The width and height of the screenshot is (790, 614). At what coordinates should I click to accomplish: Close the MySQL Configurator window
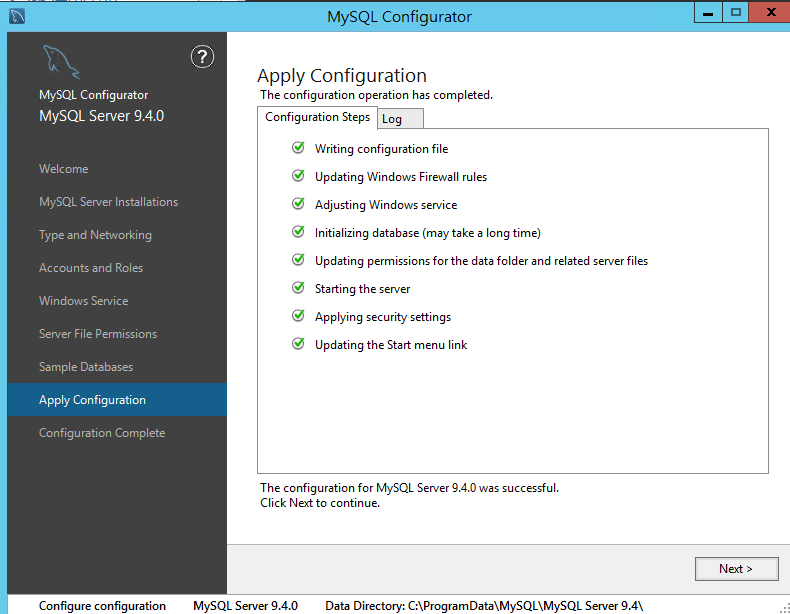coord(770,13)
